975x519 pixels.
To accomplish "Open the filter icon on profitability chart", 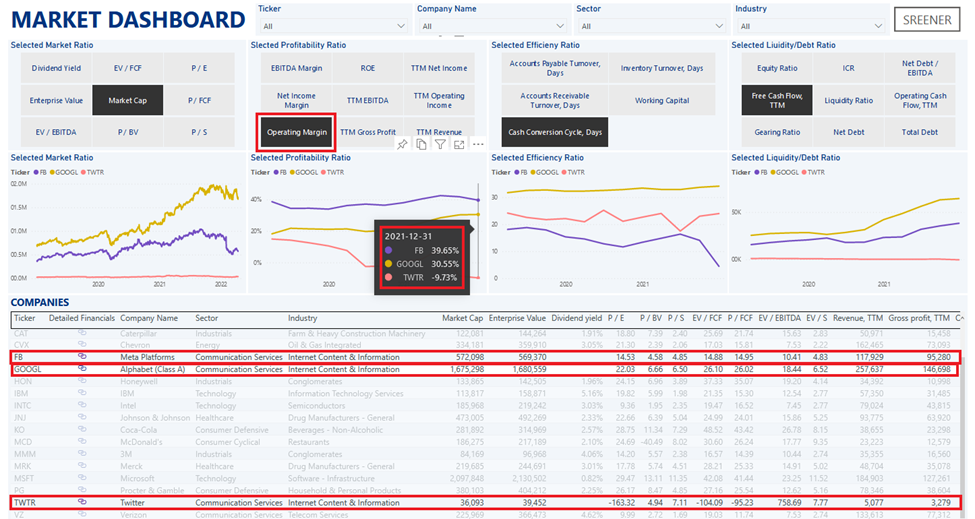I will [440, 145].
